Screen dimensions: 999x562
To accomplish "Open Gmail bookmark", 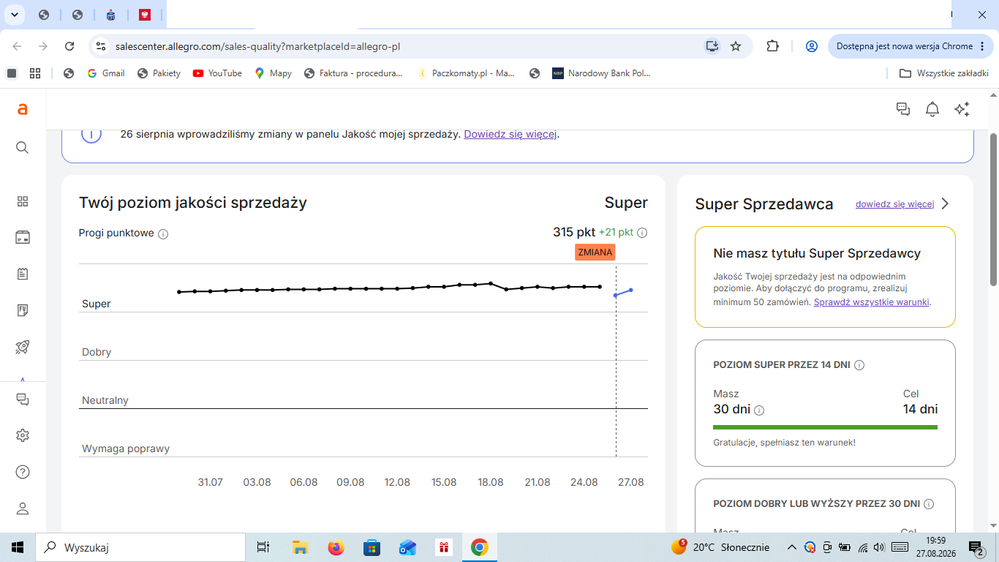I will pyautogui.click(x=106, y=73).
